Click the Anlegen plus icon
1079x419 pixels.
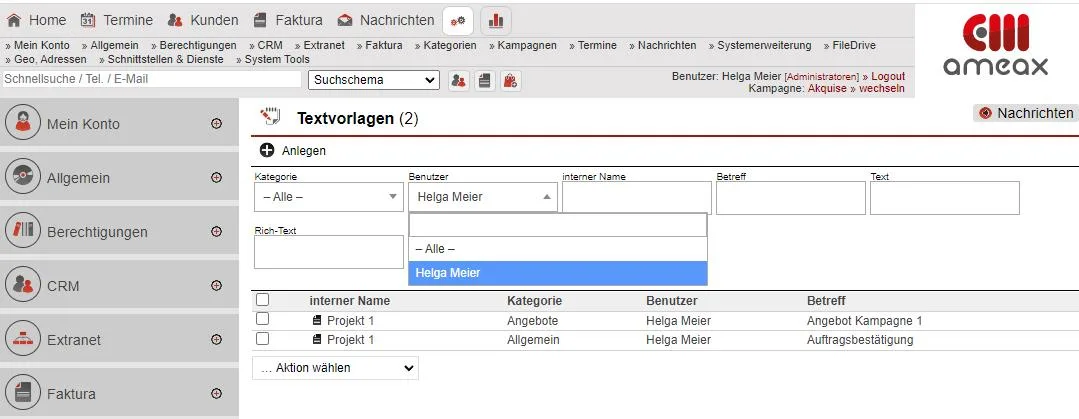pyautogui.click(x=267, y=150)
